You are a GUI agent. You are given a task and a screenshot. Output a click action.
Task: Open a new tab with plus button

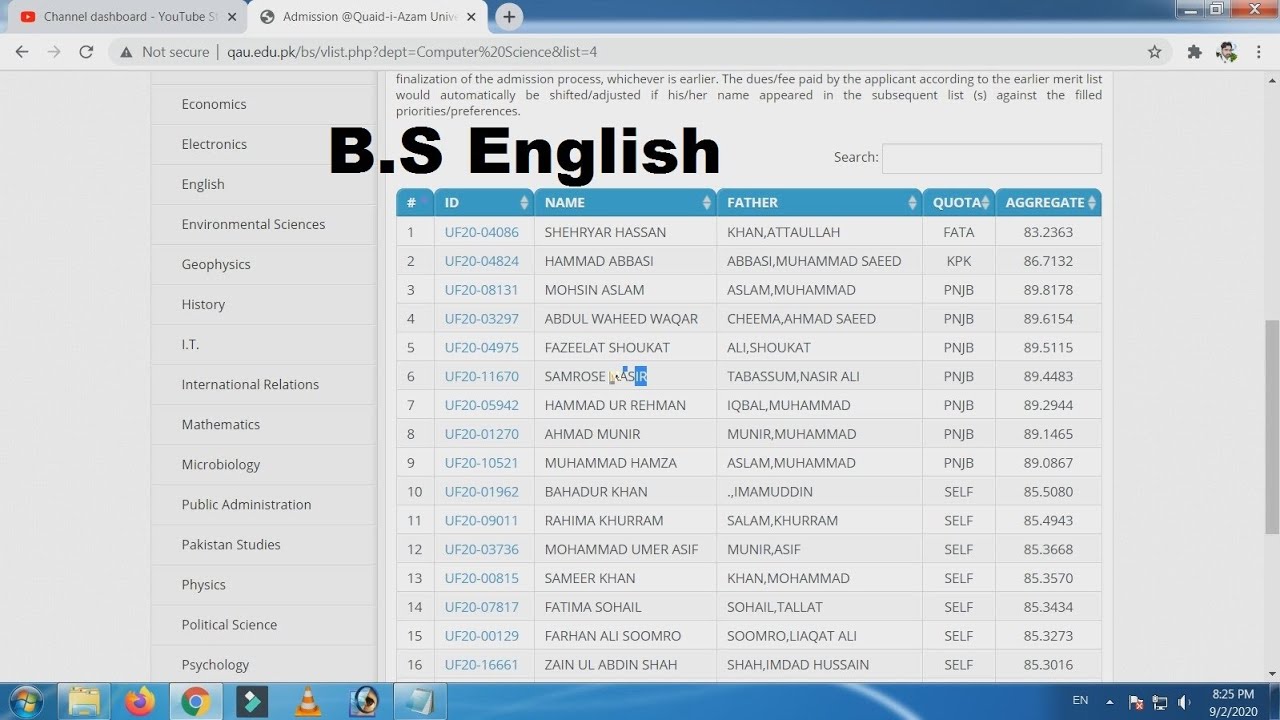[509, 17]
